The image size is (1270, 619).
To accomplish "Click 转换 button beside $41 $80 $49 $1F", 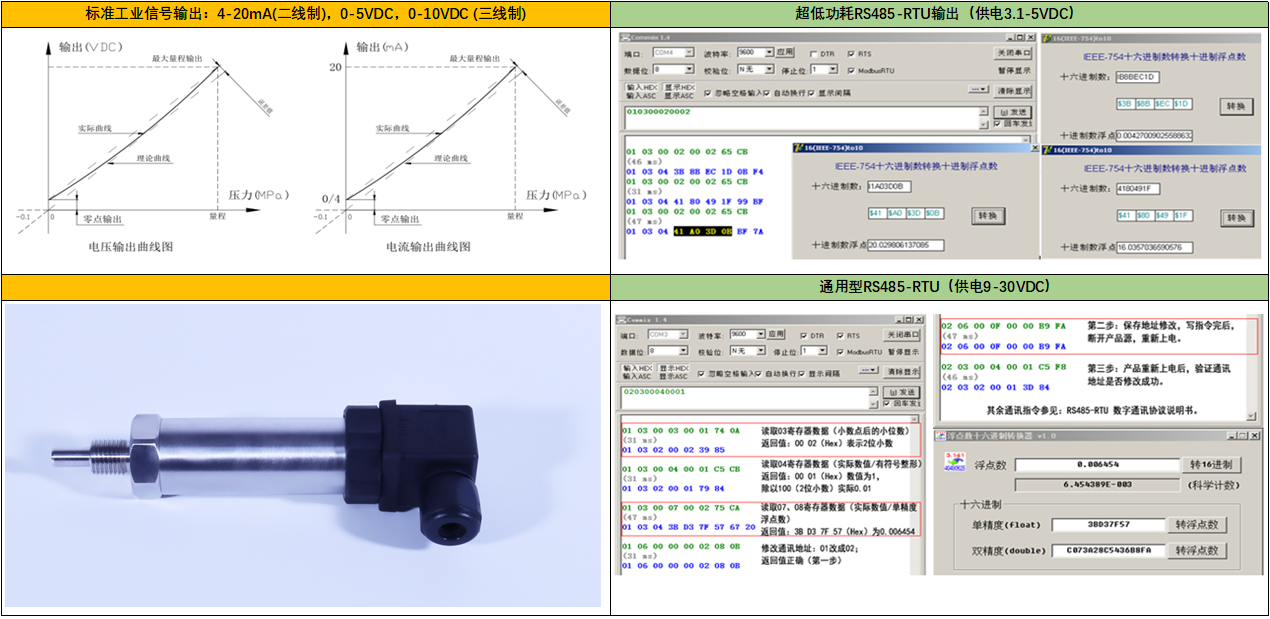I will pos(1236,217).
